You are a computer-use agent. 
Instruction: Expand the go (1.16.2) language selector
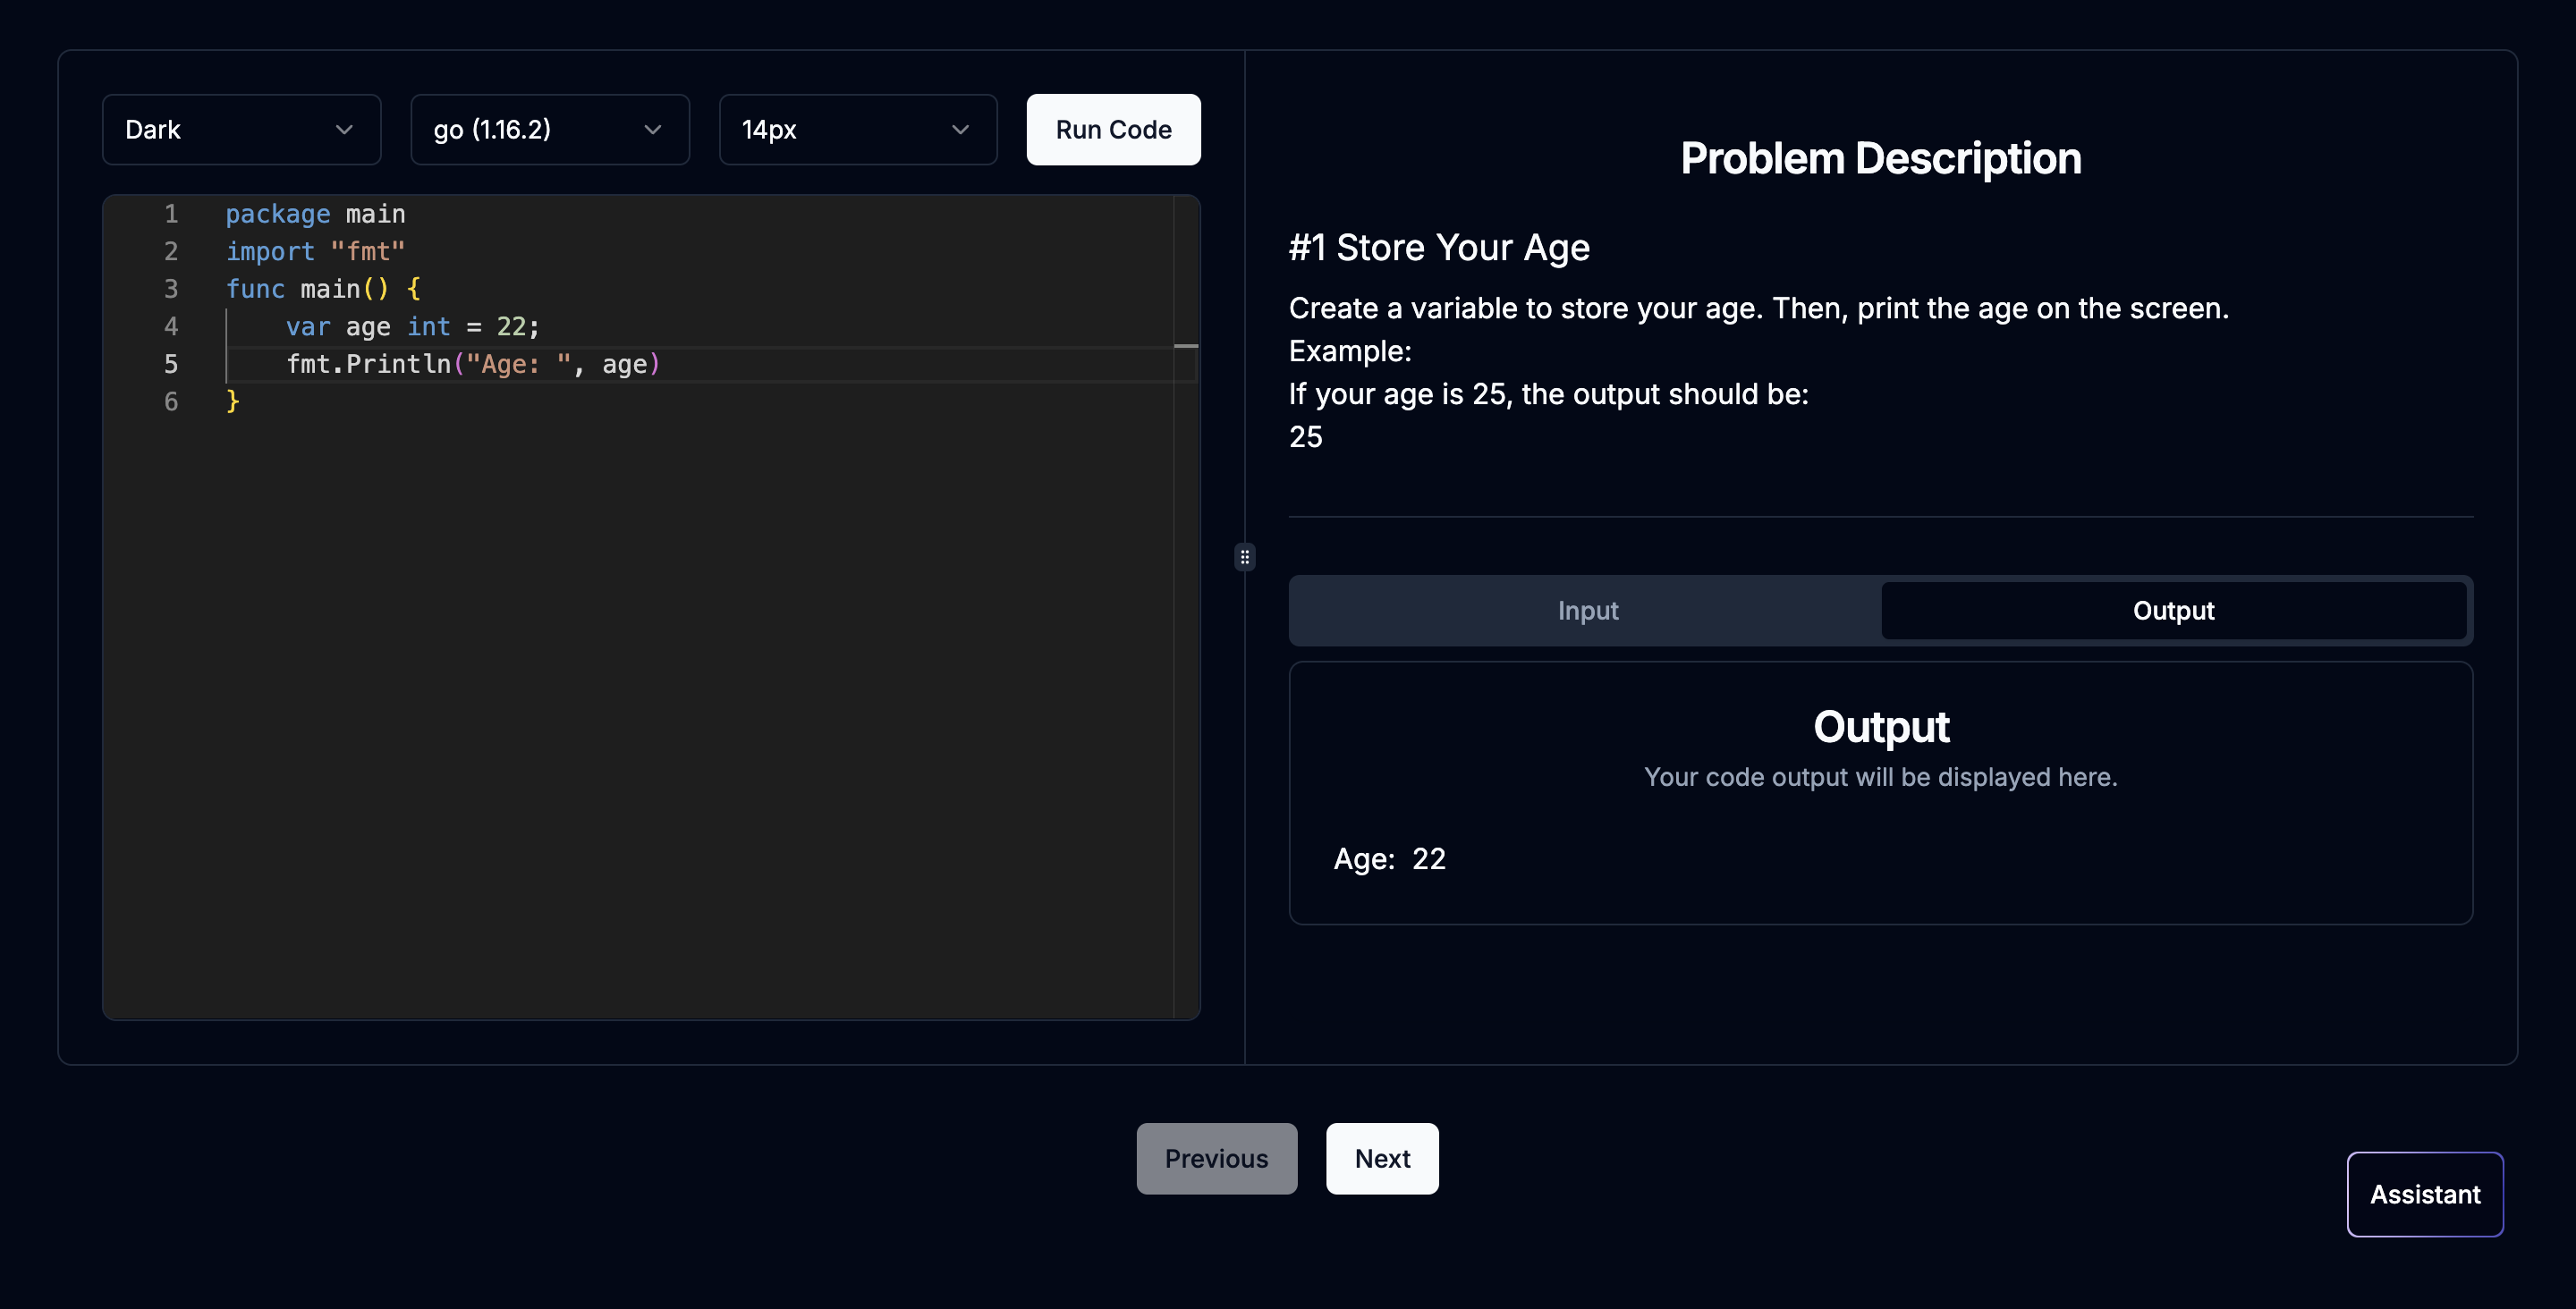pyautogui.click(x=549, y=130)
